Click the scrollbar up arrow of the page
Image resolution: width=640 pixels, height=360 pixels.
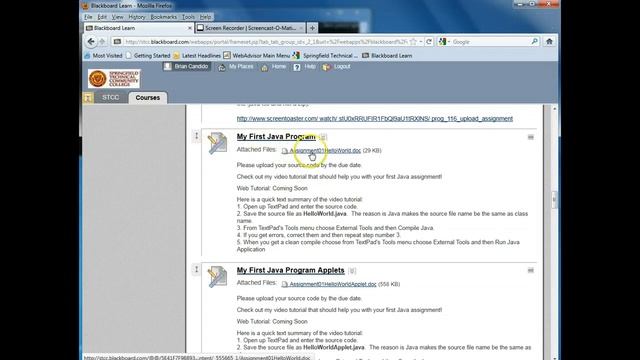pos(554,109)
